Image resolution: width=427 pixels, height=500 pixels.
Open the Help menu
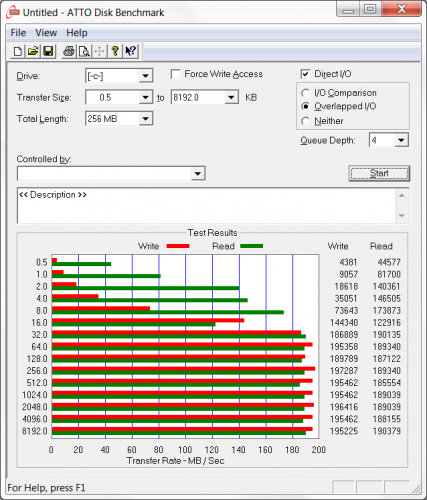(77, 33)
